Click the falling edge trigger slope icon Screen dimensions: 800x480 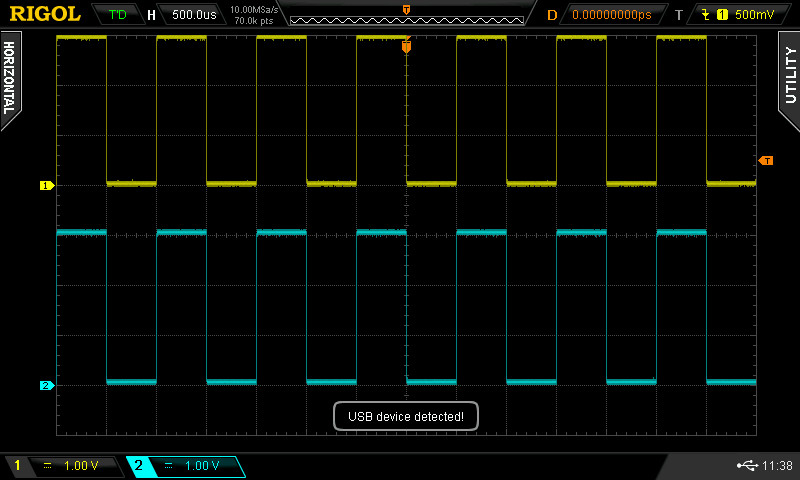(706, 14)
